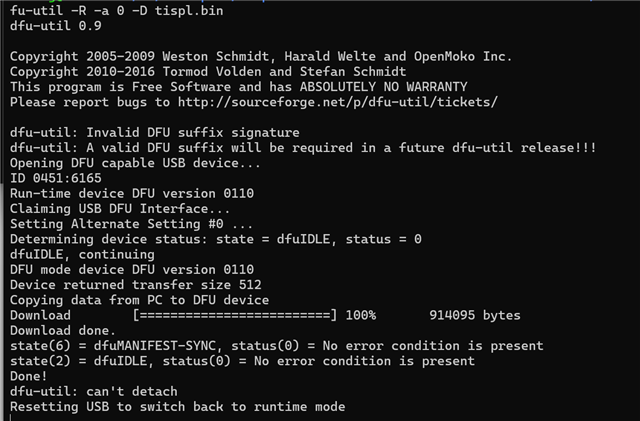Click the 'Run-time device DFU version 0110' line

click(x=131, y=193)
